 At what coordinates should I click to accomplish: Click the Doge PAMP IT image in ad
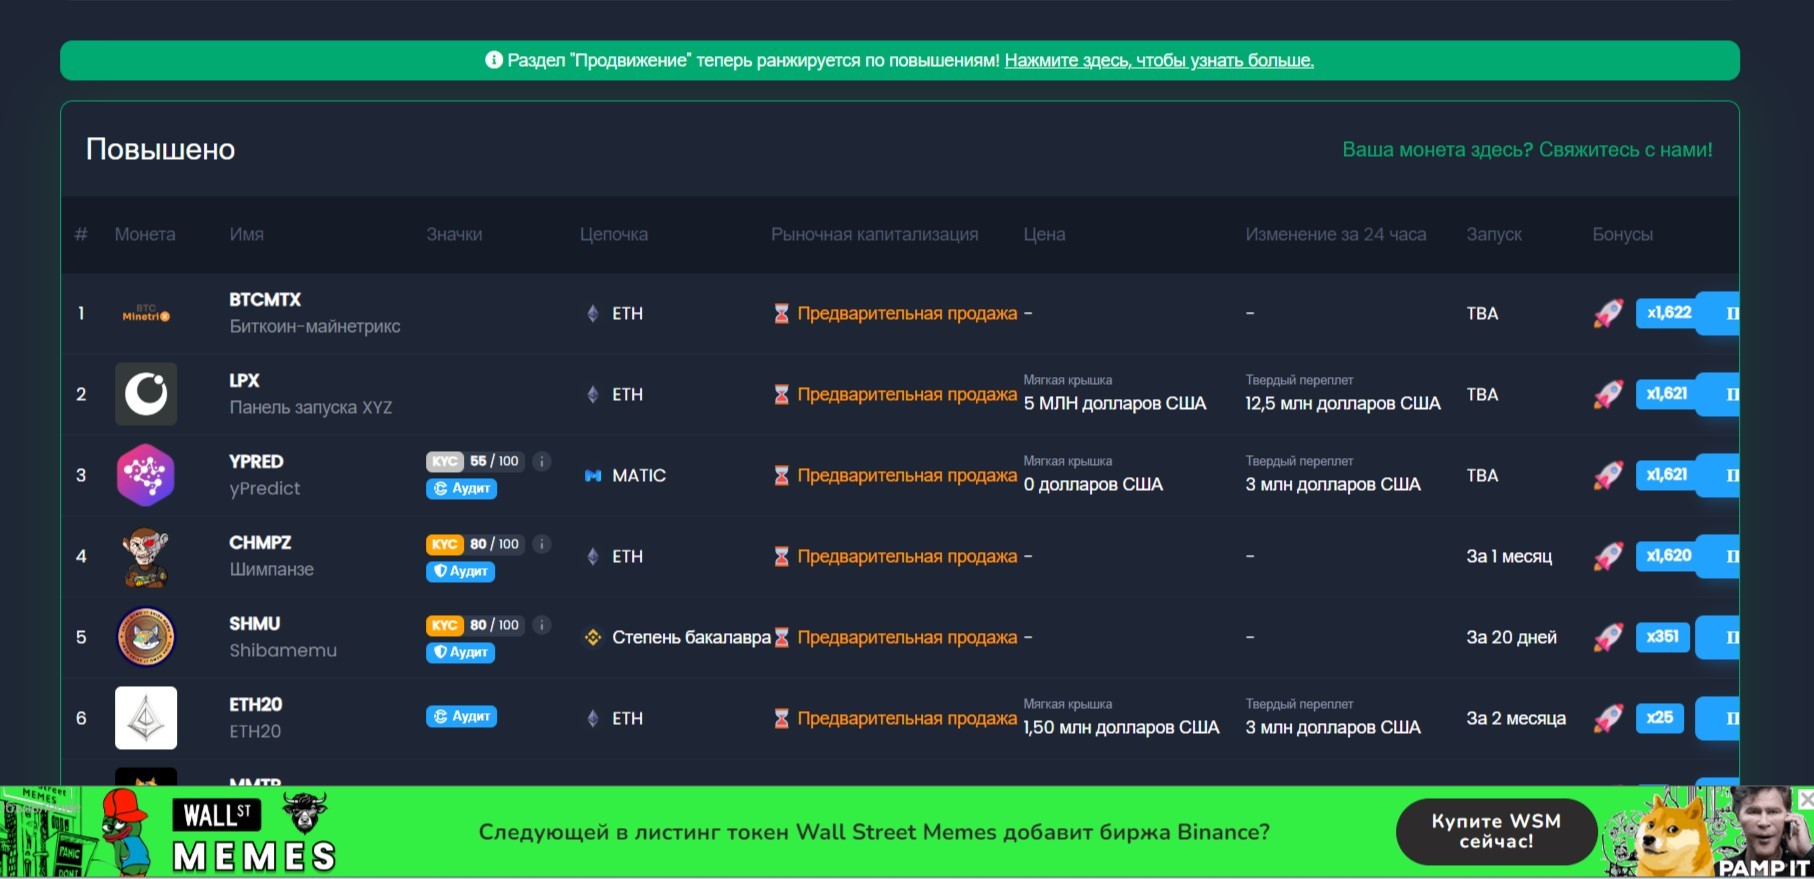click(1708, 832)
